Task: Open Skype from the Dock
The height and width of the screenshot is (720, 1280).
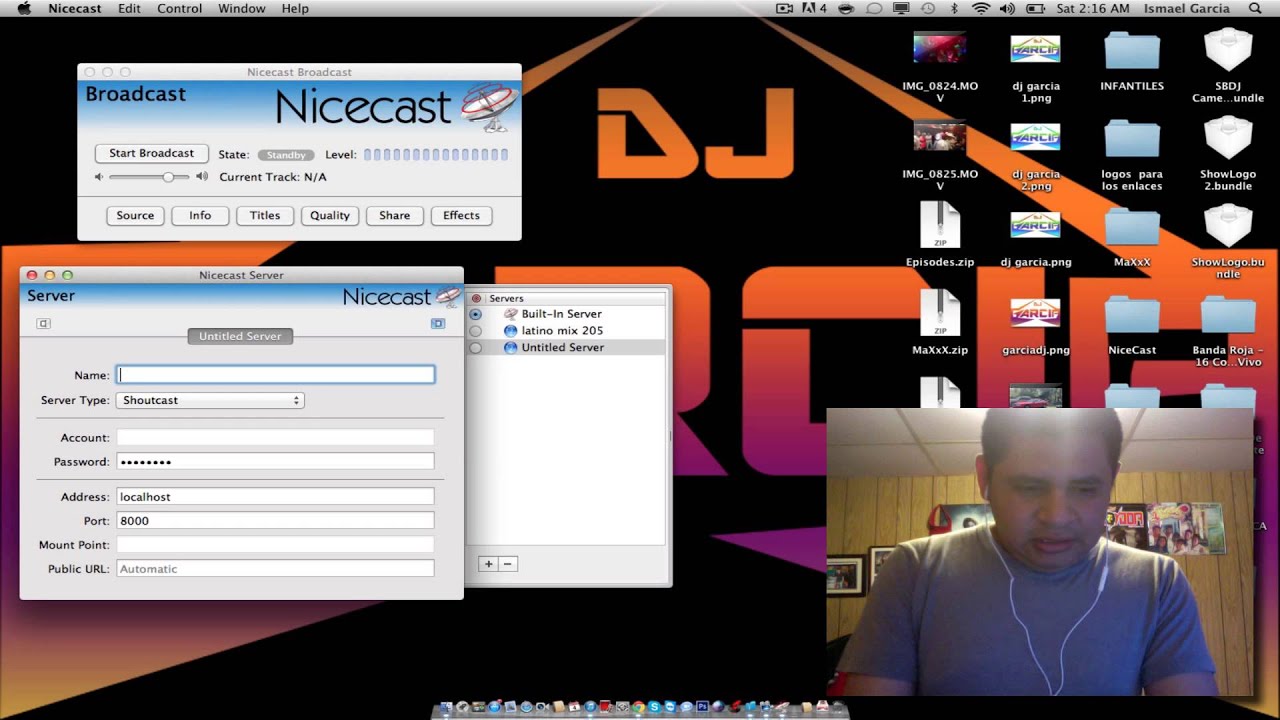Action: pos(654,707)
